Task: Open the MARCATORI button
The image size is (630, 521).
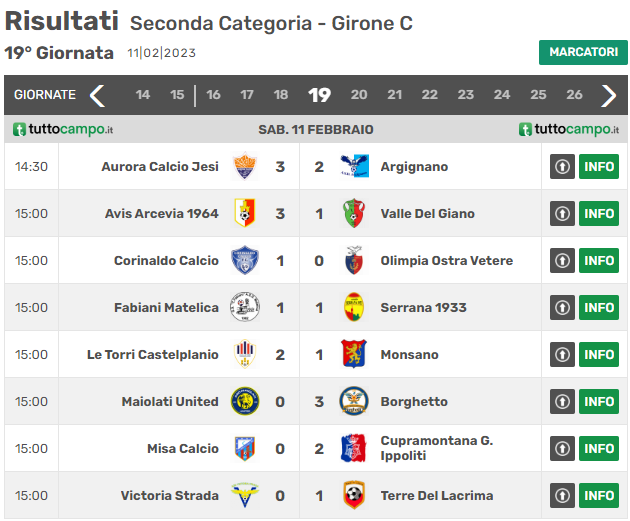Action: [x=583, y=52]
